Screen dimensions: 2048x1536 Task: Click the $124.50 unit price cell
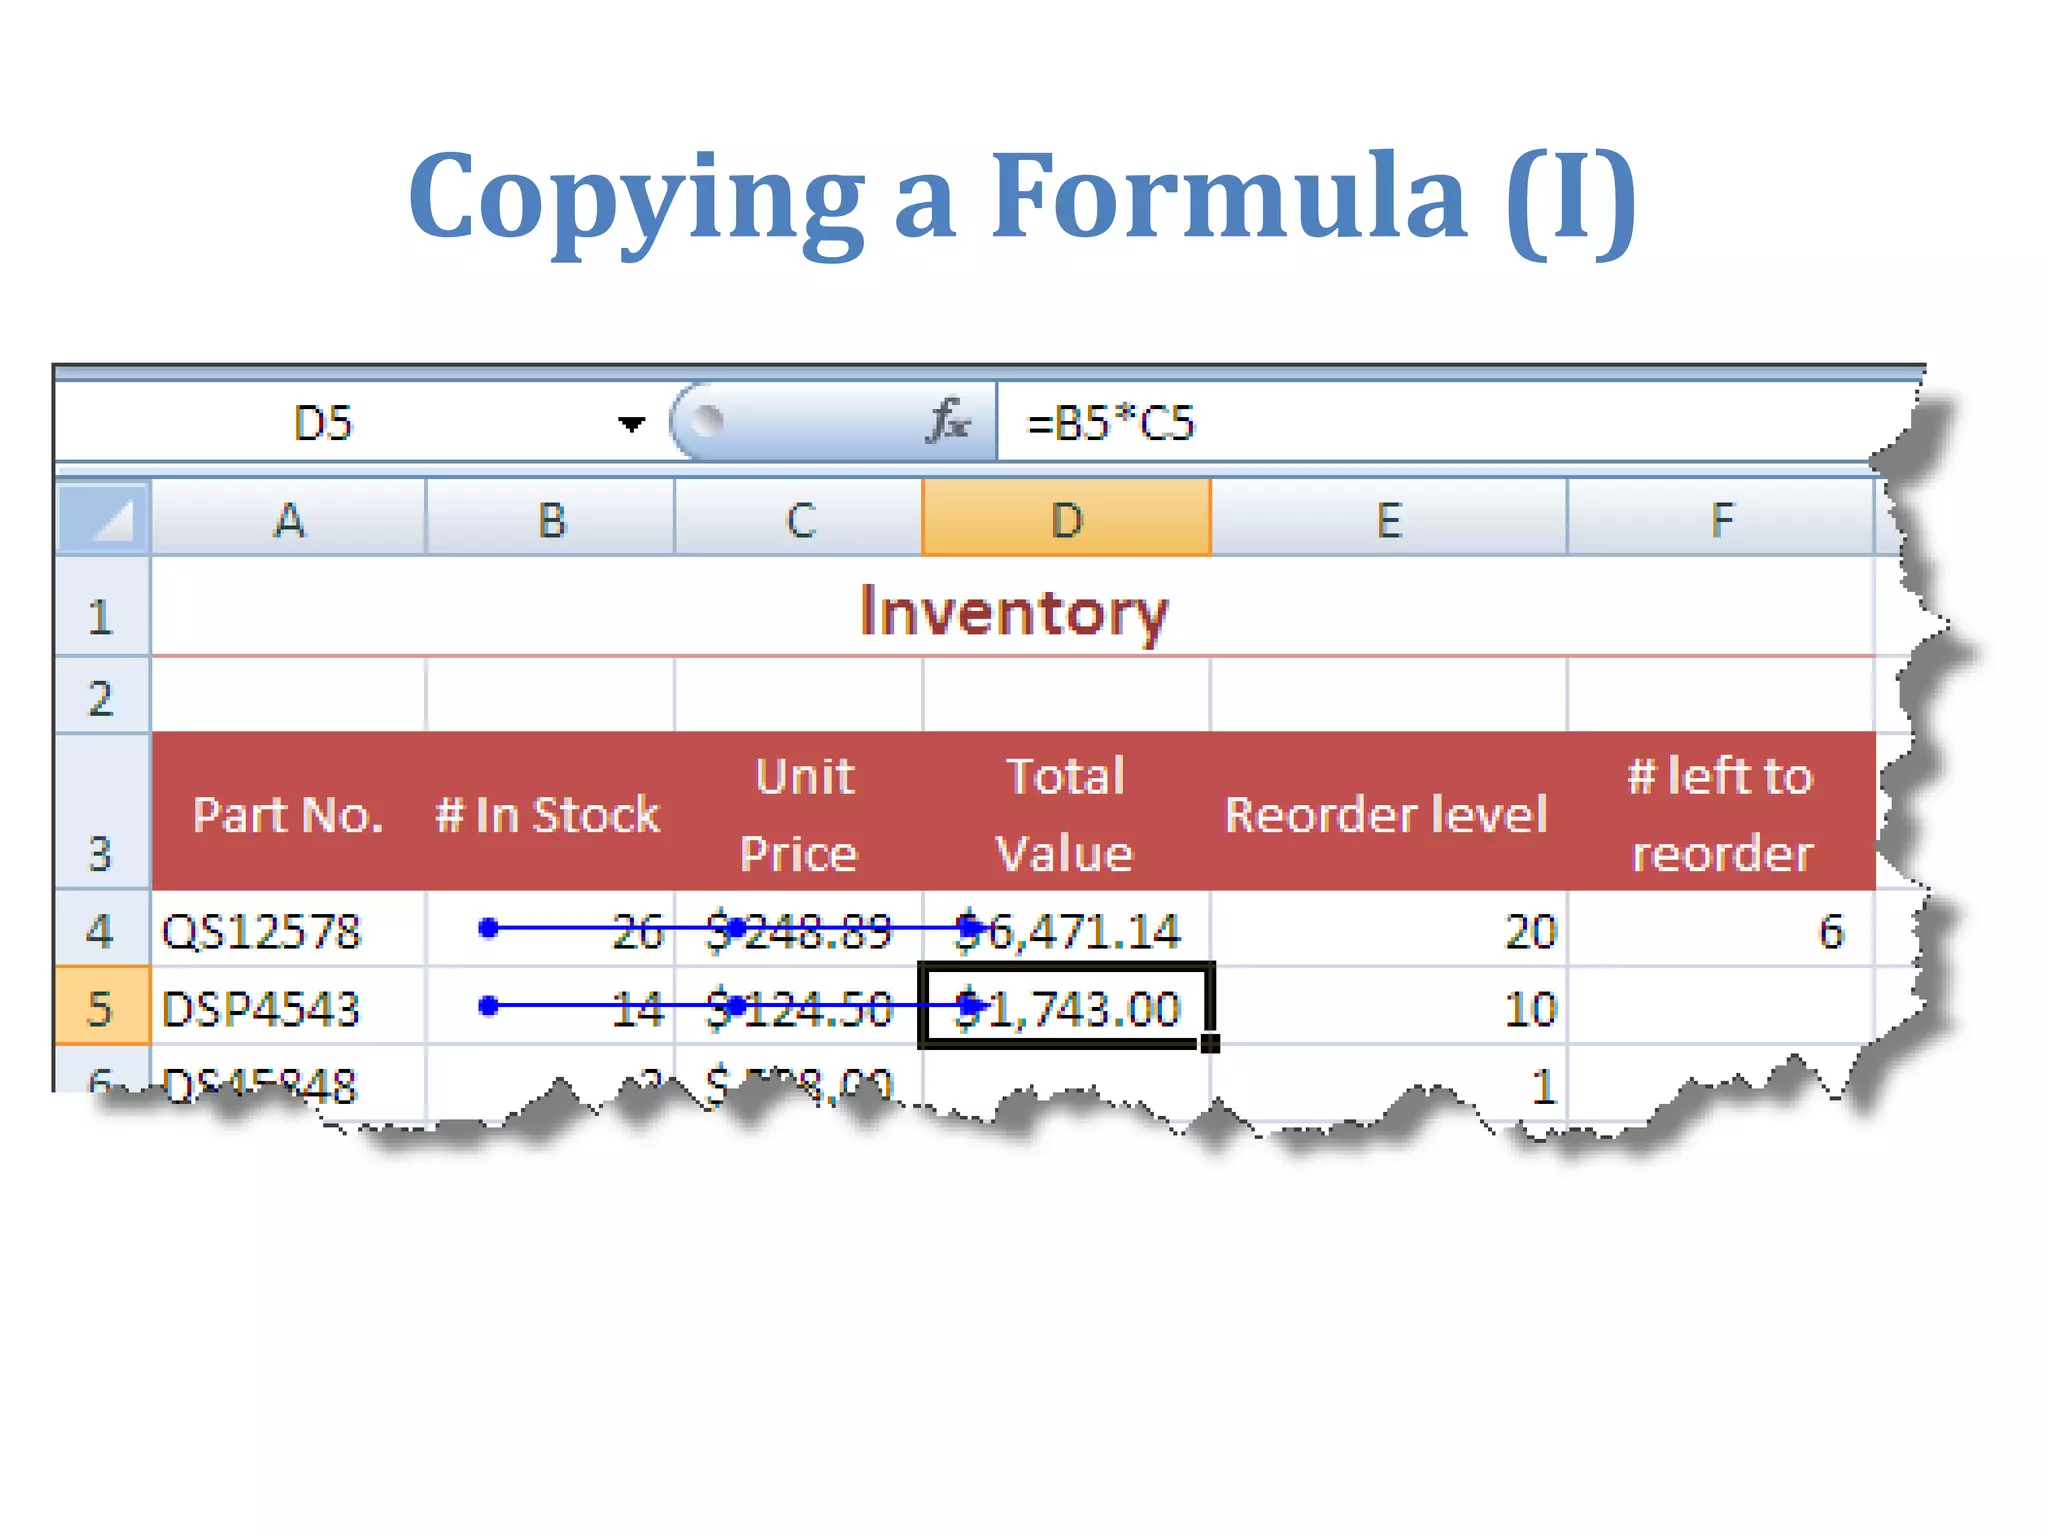799,1006
